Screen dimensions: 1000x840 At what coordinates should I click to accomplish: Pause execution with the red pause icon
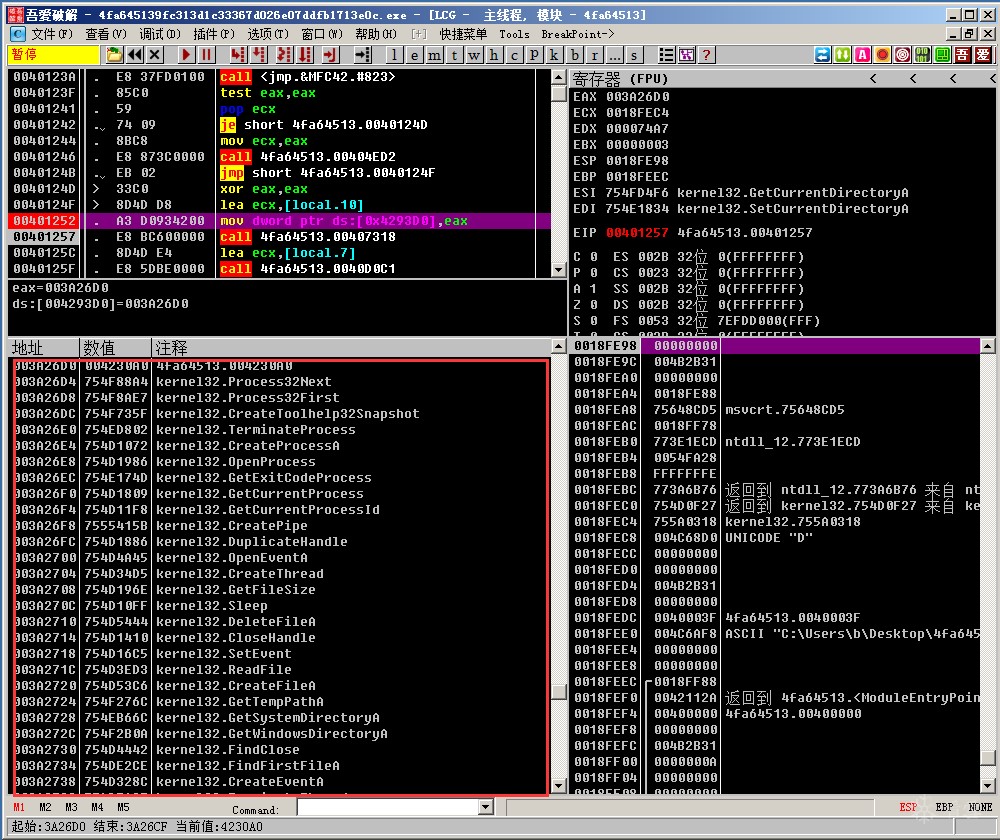coord(206,55)
